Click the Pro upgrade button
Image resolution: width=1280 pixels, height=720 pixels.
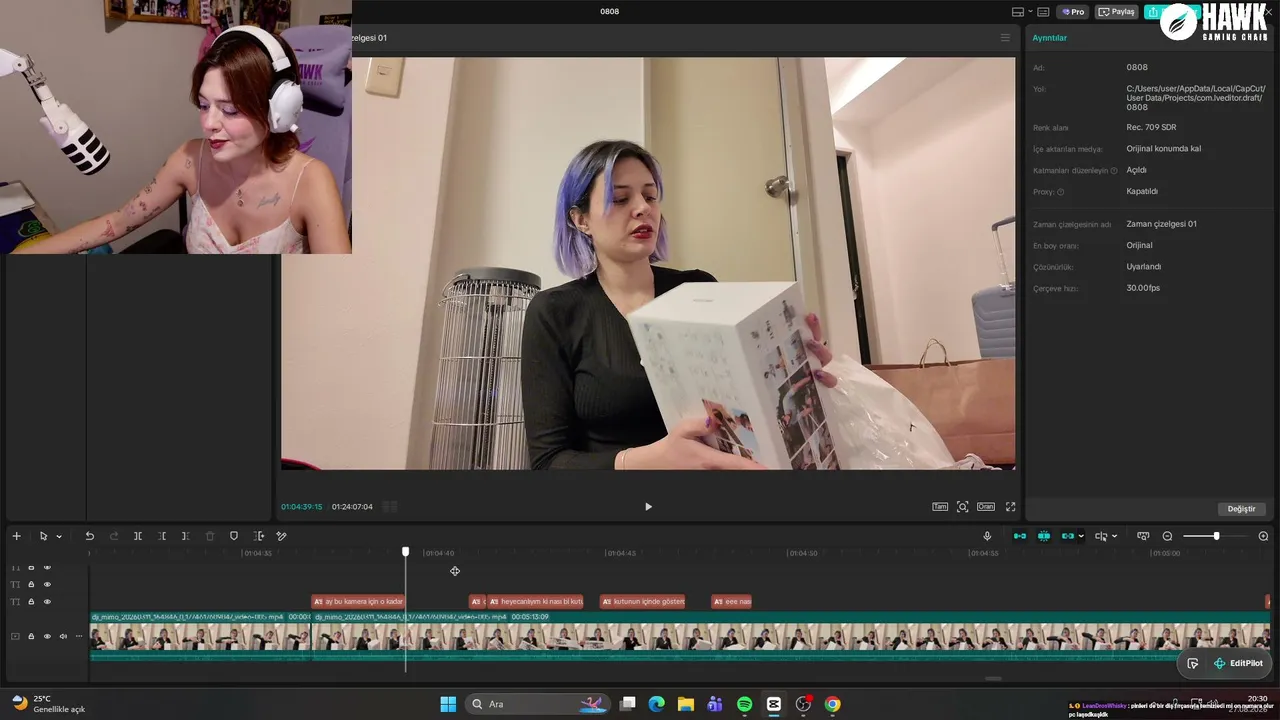1074,12
